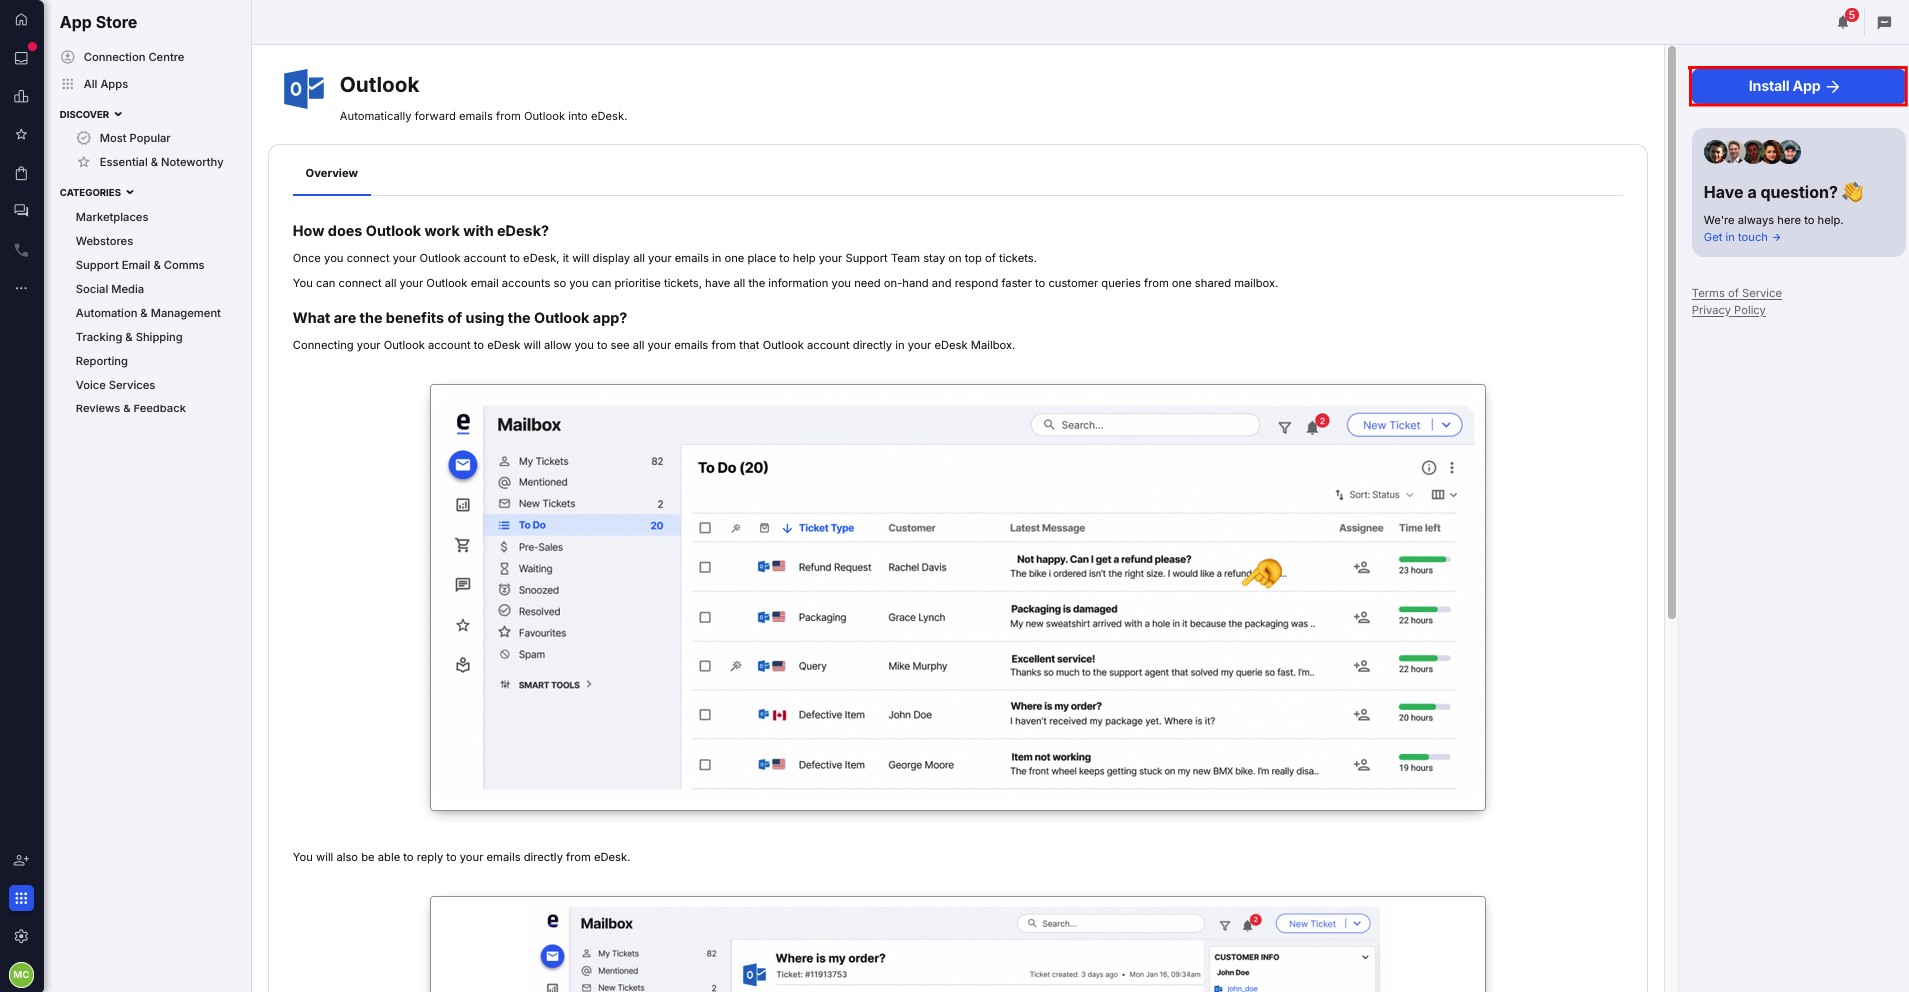
Task: Click the Outlook app logo
Action: 304,89
